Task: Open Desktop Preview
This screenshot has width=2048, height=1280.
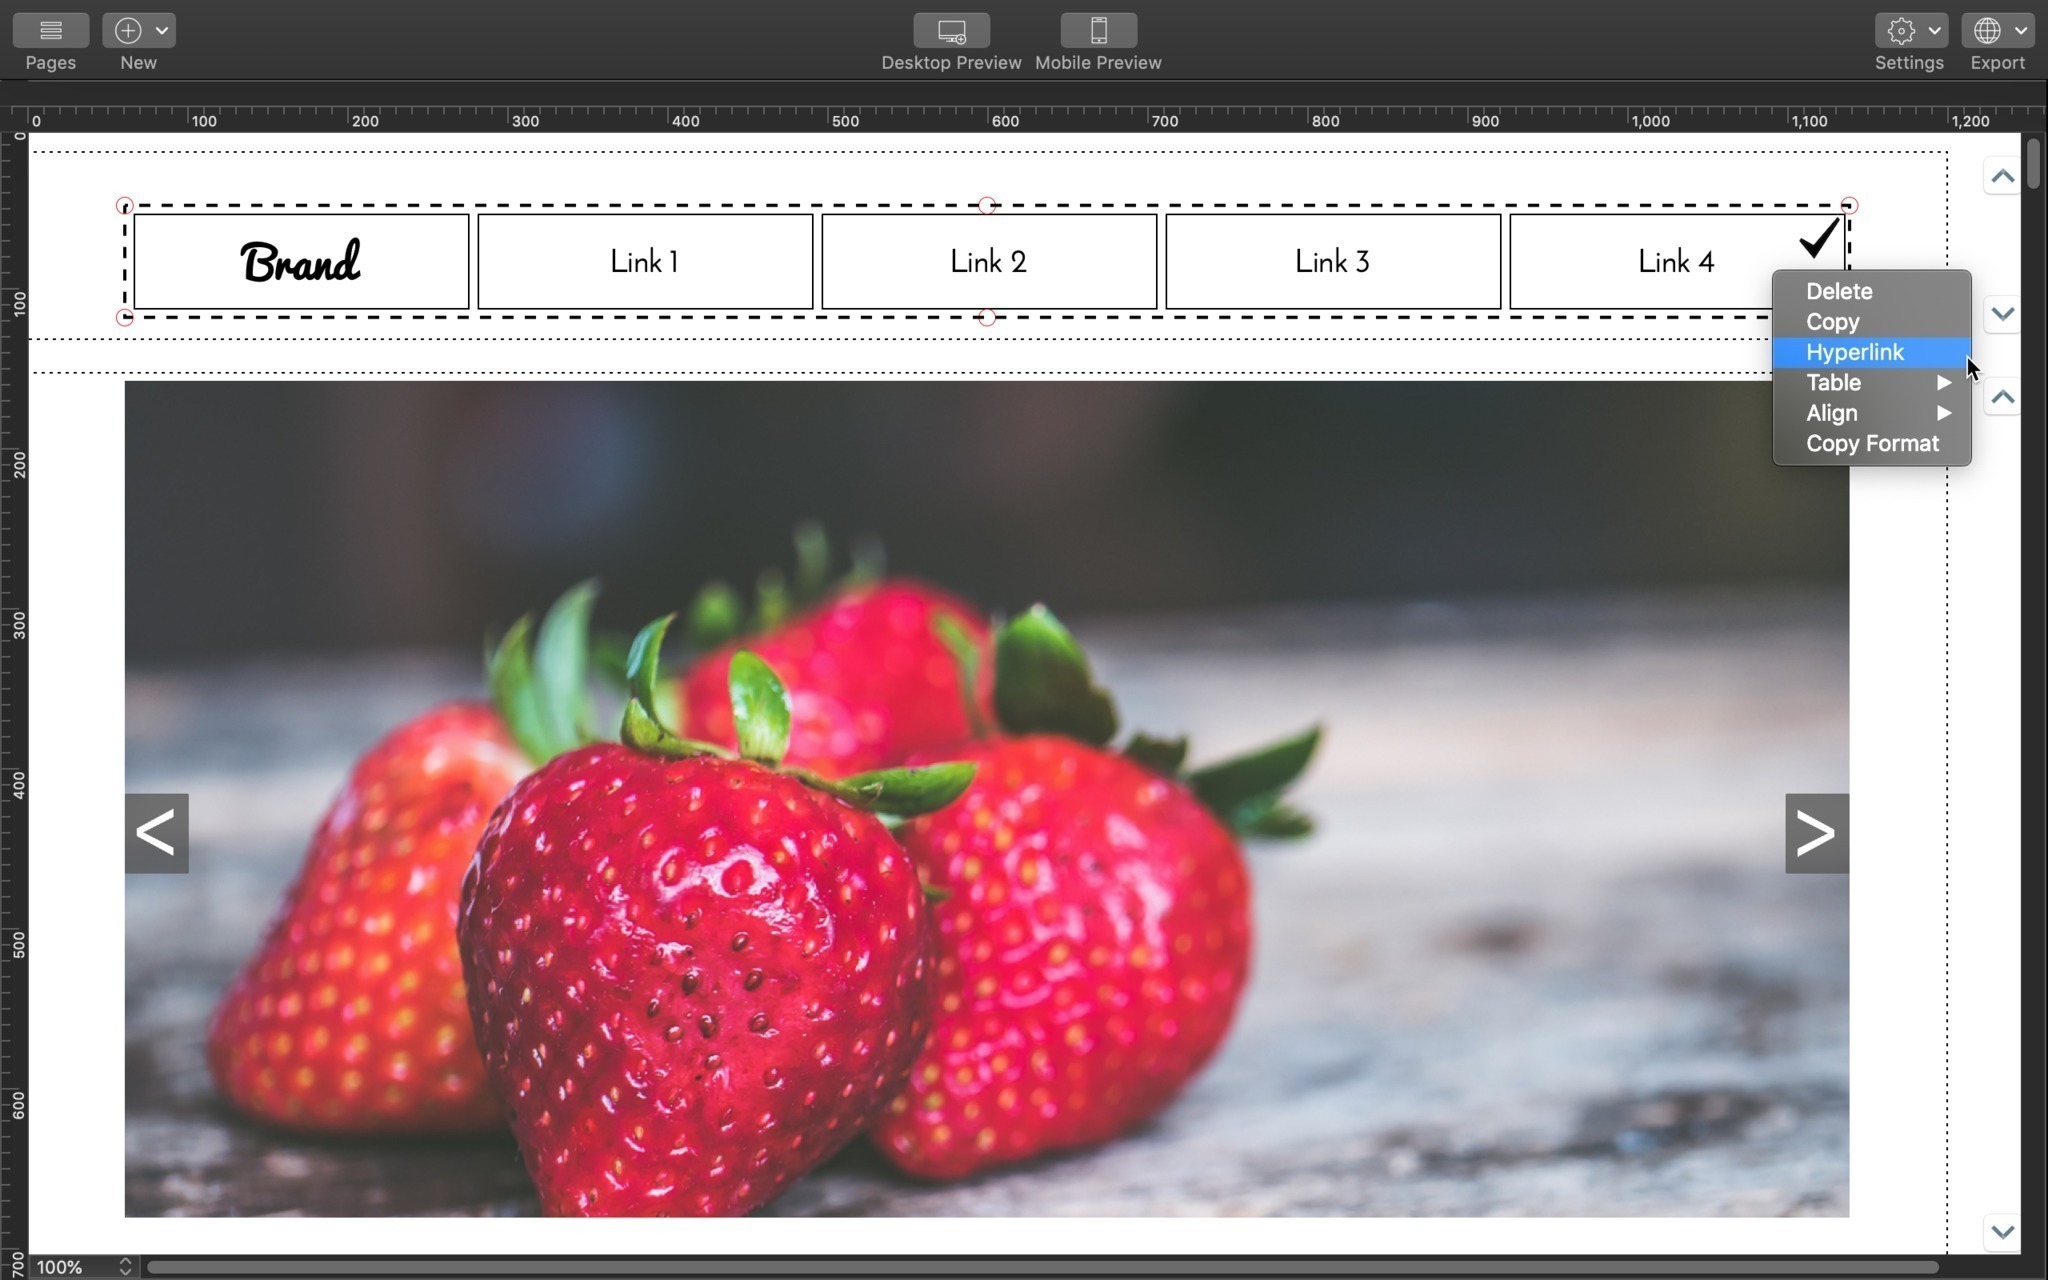Action: (951, 31)
